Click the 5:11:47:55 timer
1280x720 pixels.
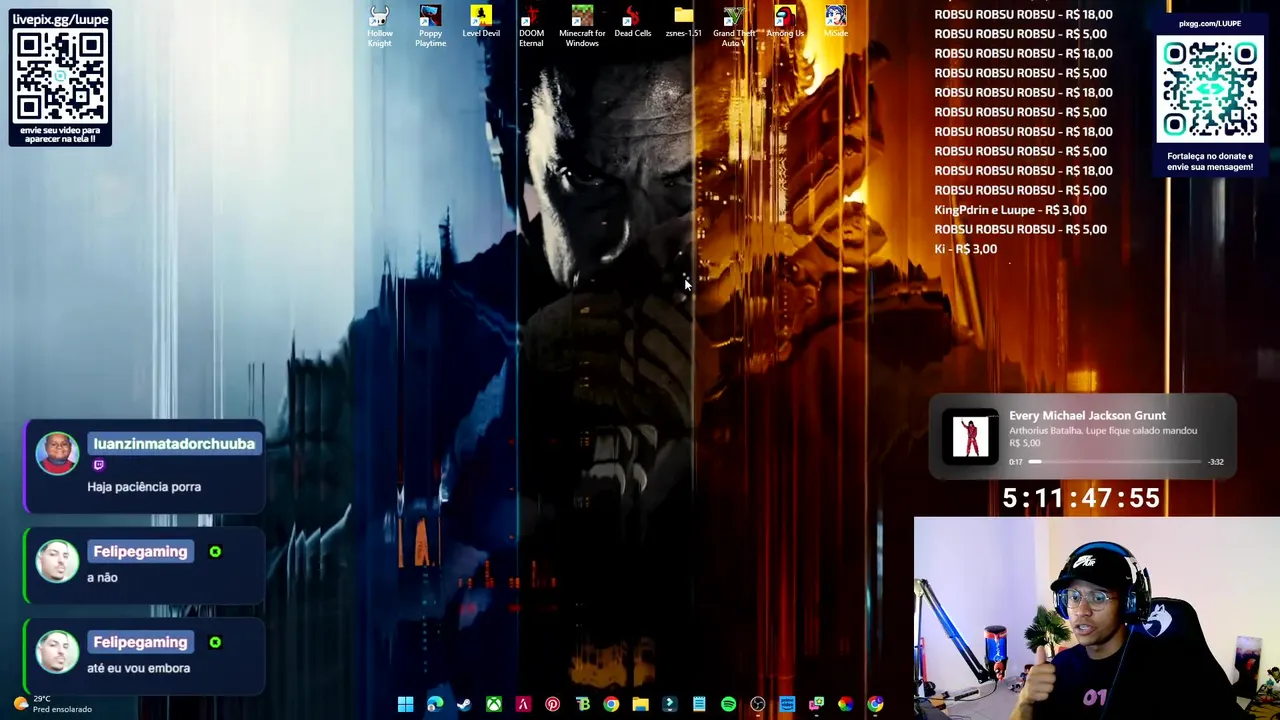[1081, 498]
